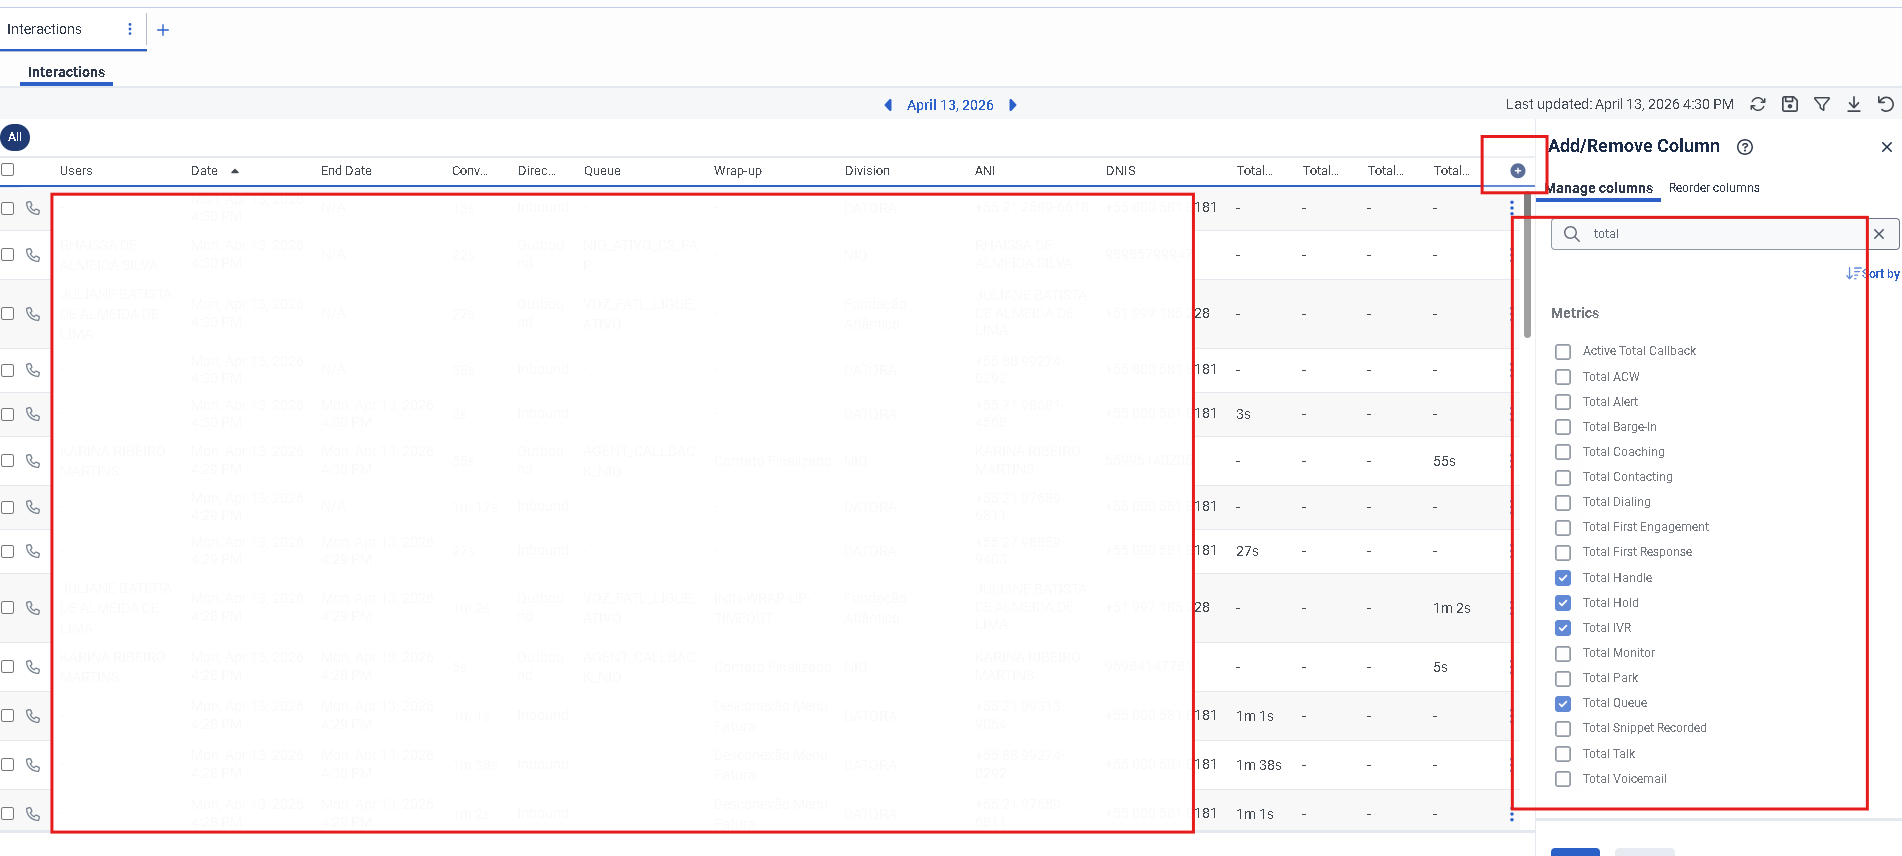The height and width of the screenshot is (856, 1902).
Task: Sort by the Users column header
Action: coord(76,171)
